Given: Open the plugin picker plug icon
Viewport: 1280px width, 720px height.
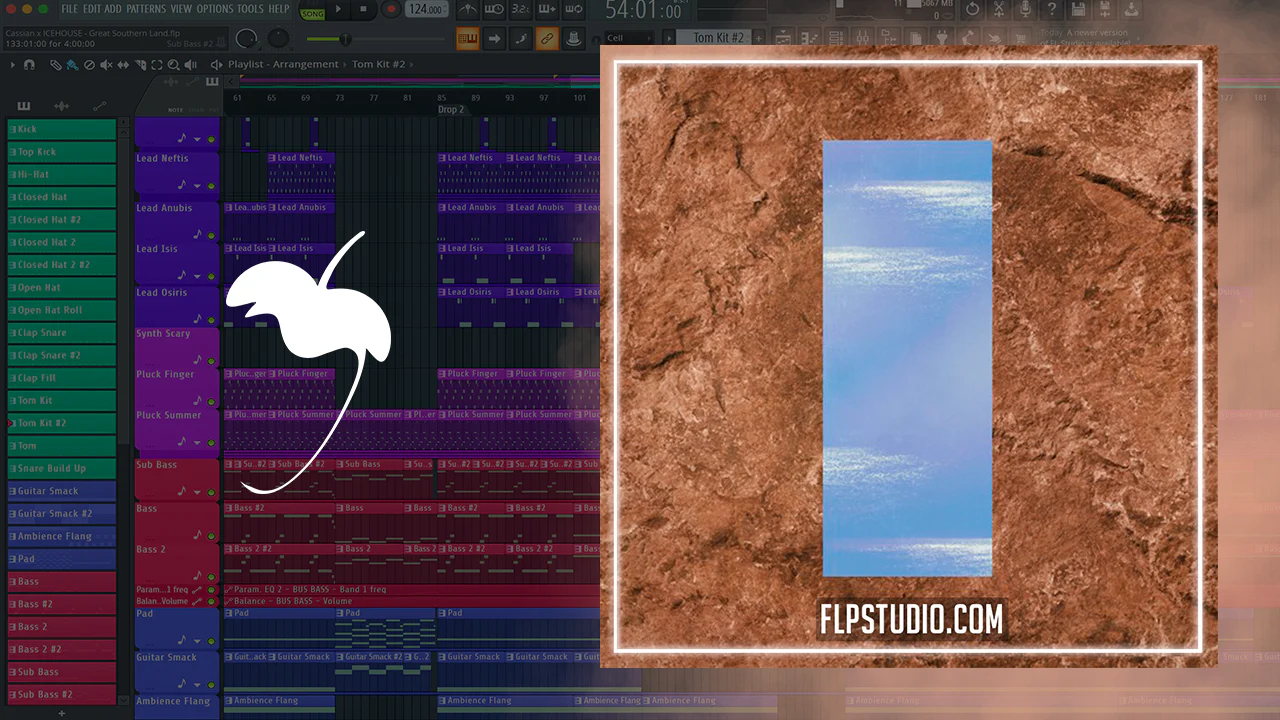Looking at the screenshot, I should click(941, 38).
